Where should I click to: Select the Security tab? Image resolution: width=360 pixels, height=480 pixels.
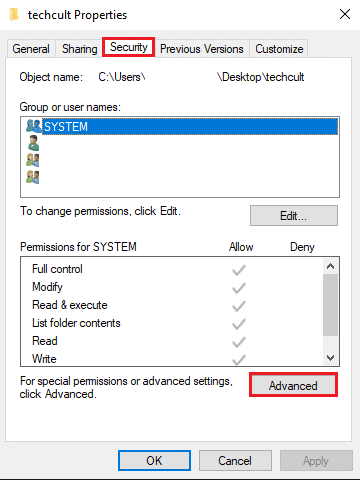point(129,47)
